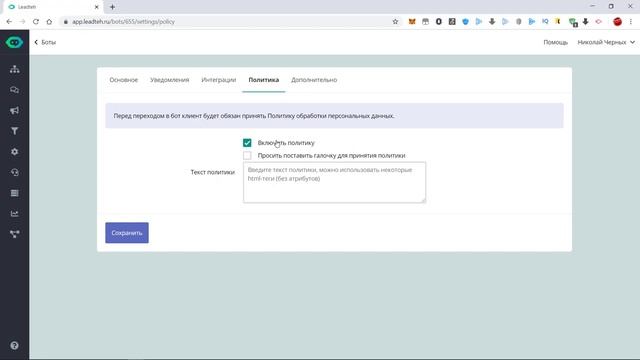
Task: Go back in the browser
Action: [9, 22]
